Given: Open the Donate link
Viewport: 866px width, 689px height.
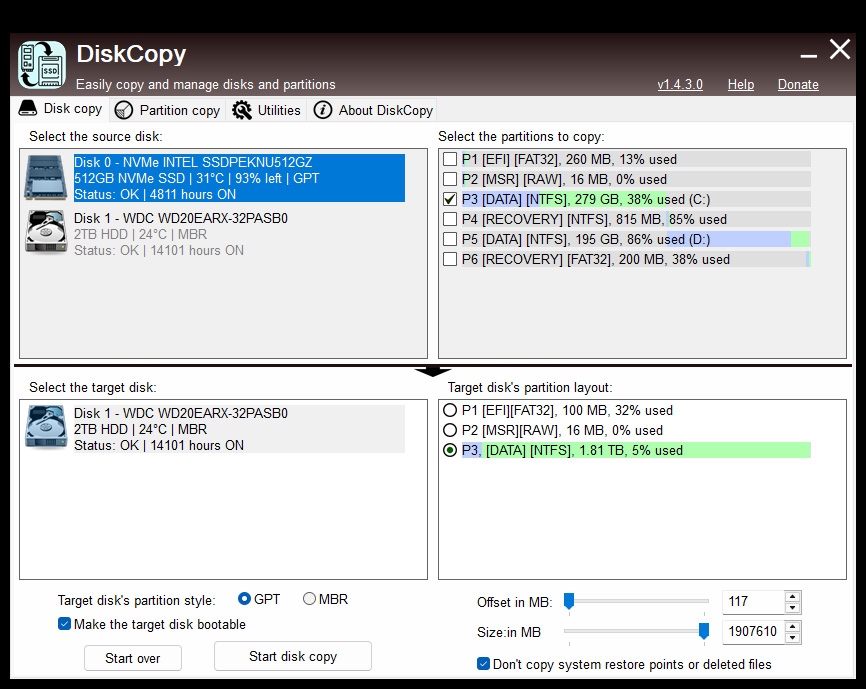Looking at the screenshot, I should tap(798, 84).
